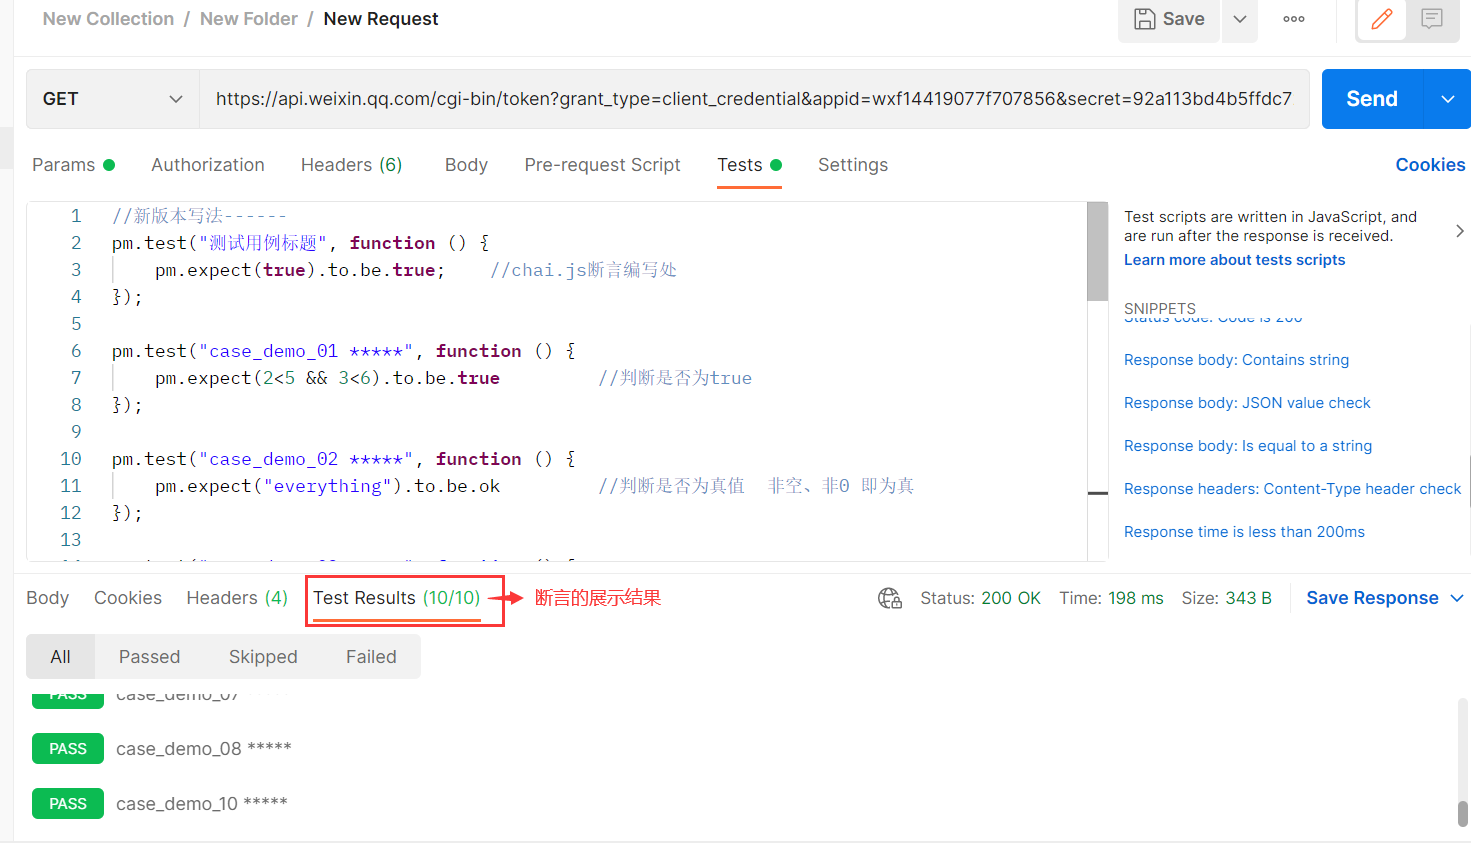Click line 3, pm.expect(true).to.be.true
Screen dimensions: 1471x848
(300, 270)
